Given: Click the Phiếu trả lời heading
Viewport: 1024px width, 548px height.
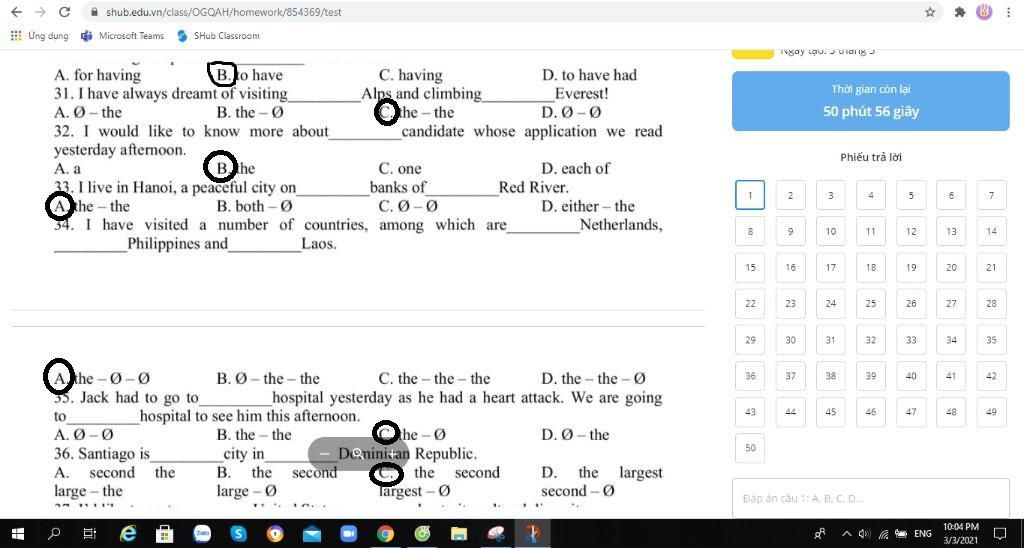Looking at the screenshot, I should coord(871,157).
